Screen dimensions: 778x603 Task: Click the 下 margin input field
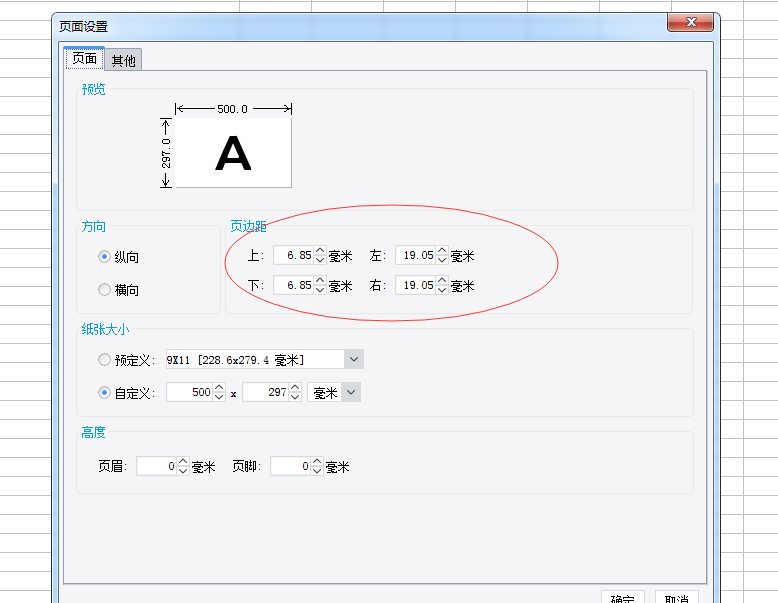[293, 285]
